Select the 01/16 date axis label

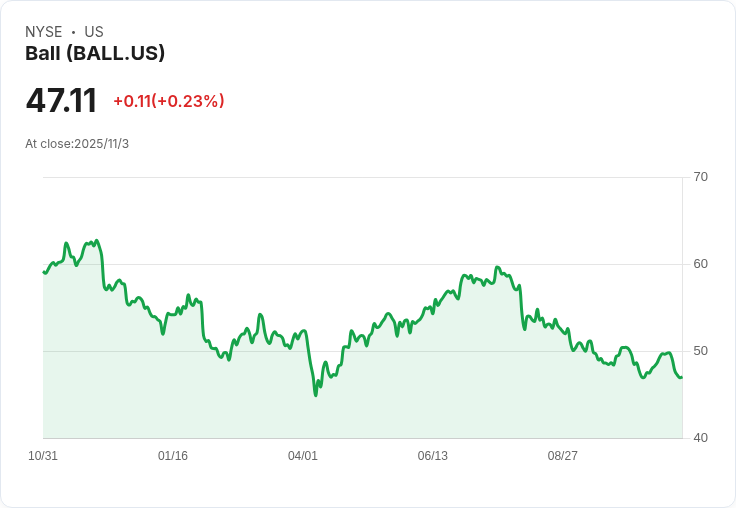tap(173, 456)
